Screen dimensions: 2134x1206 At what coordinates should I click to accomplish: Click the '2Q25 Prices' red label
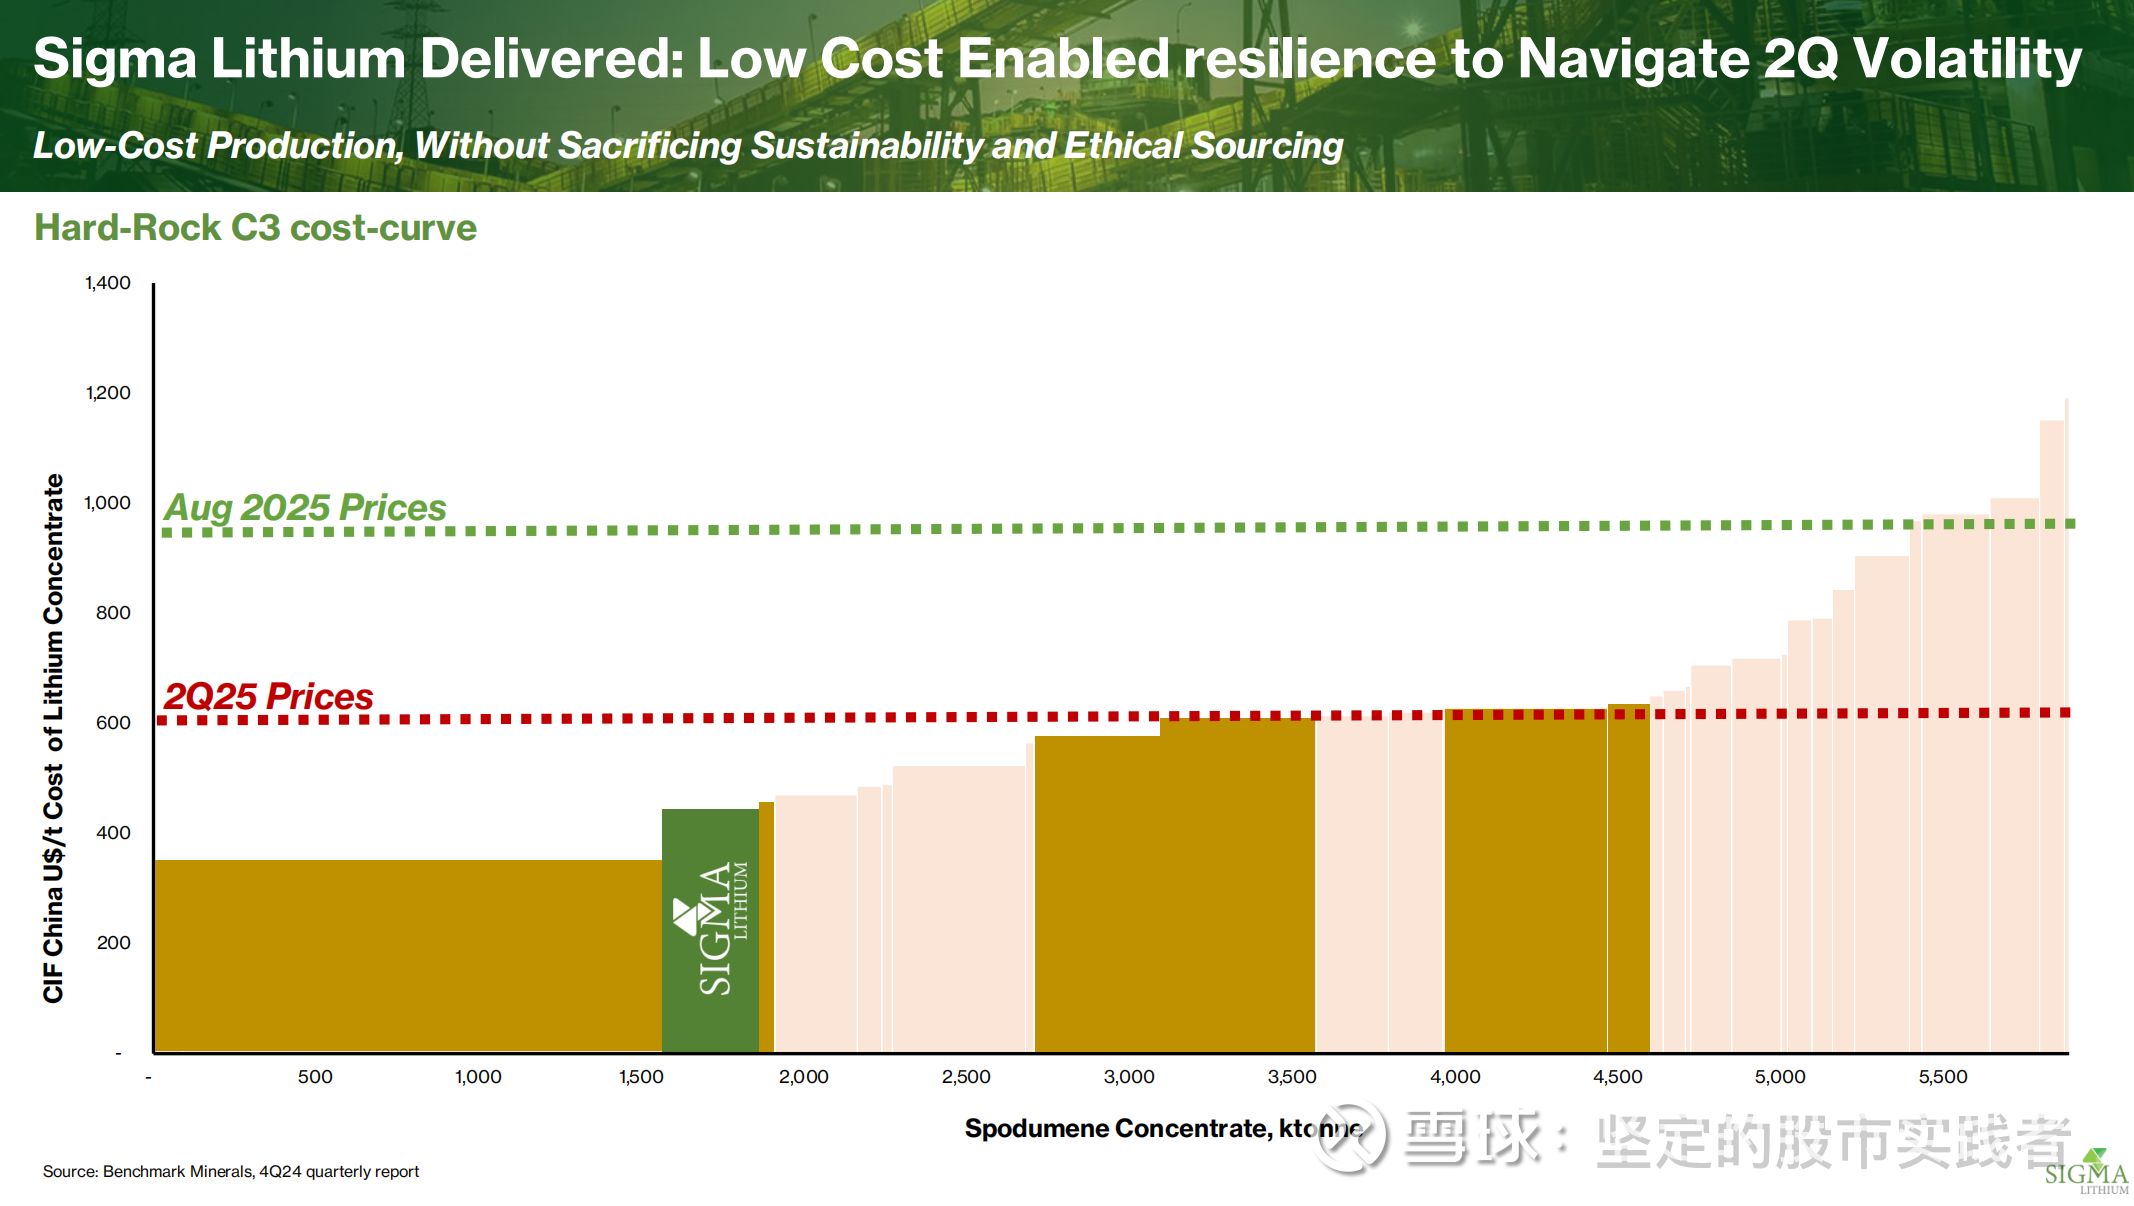[x=268, y=696]
